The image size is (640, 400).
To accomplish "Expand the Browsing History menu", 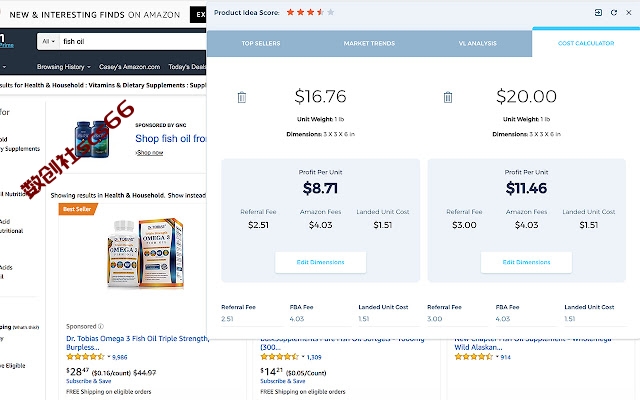I will (x=63, y=67).
